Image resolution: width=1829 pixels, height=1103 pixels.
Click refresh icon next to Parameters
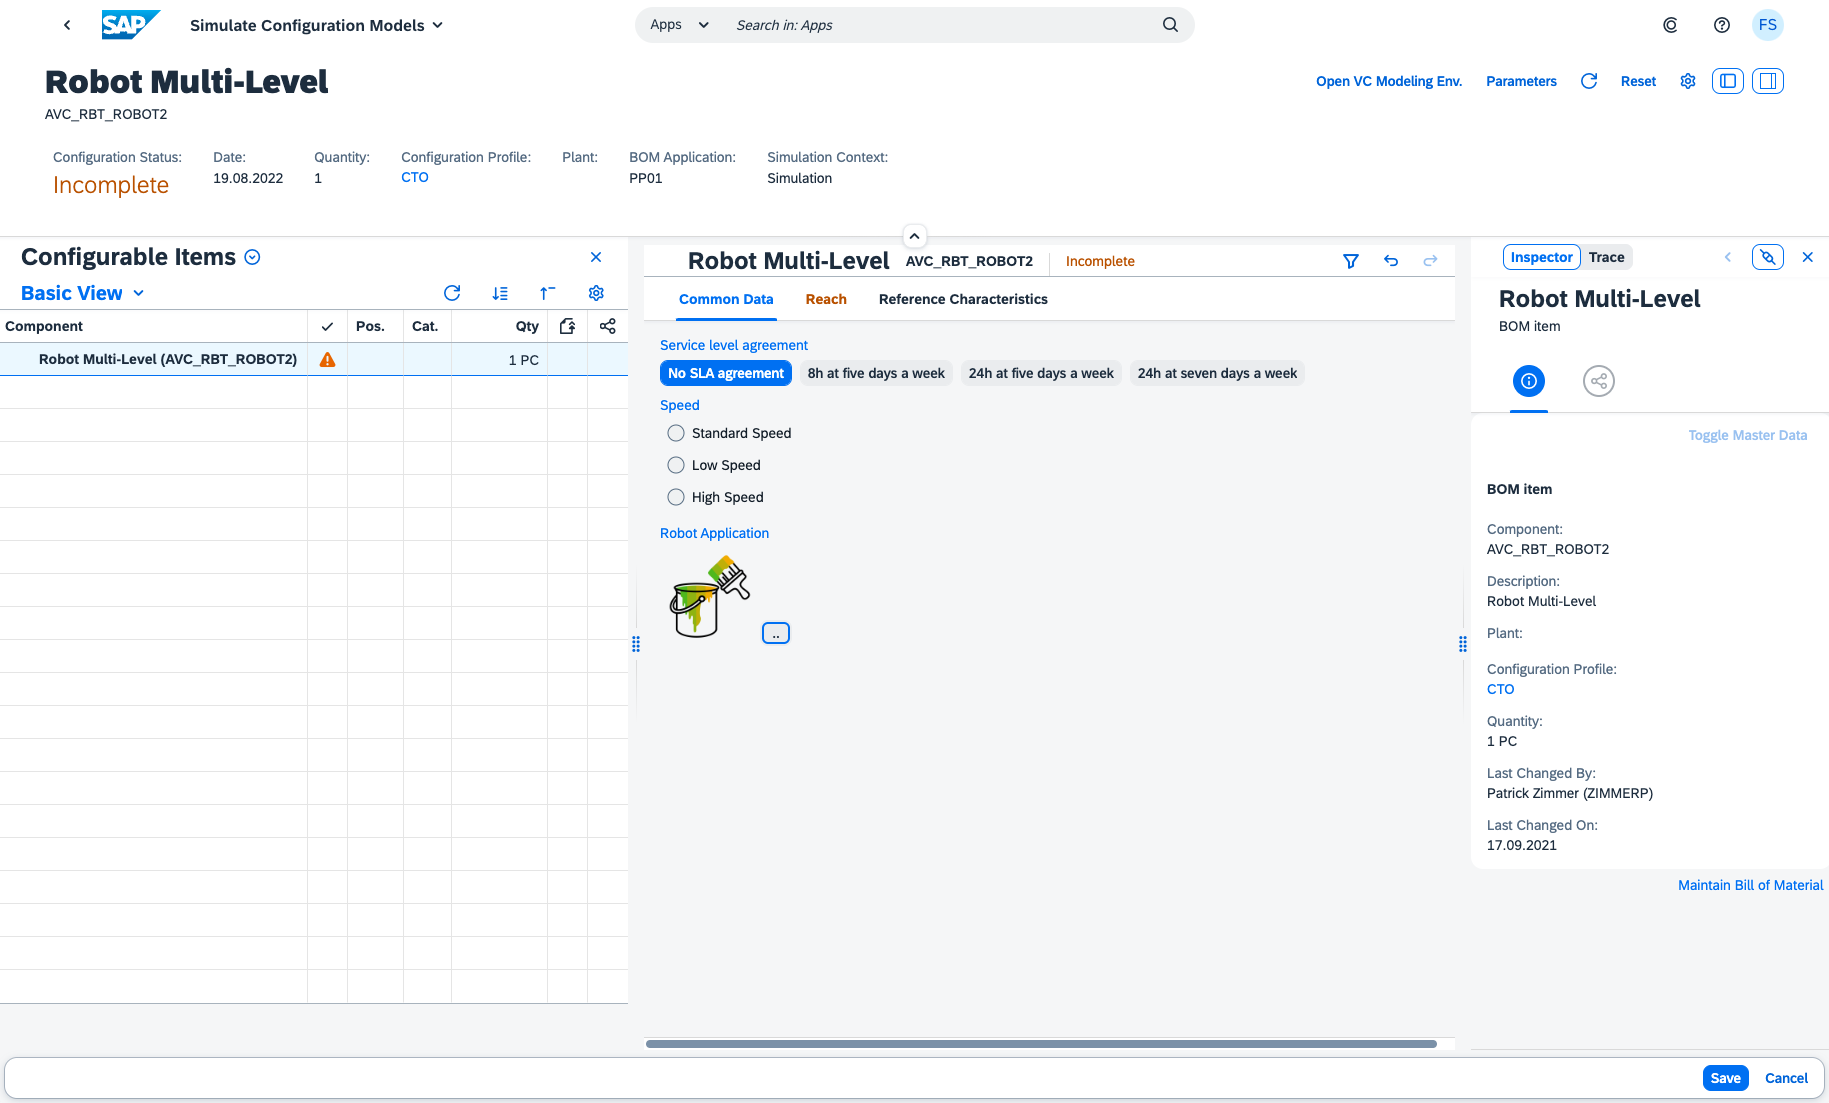pyautogui.click(x=1589, y=81)
